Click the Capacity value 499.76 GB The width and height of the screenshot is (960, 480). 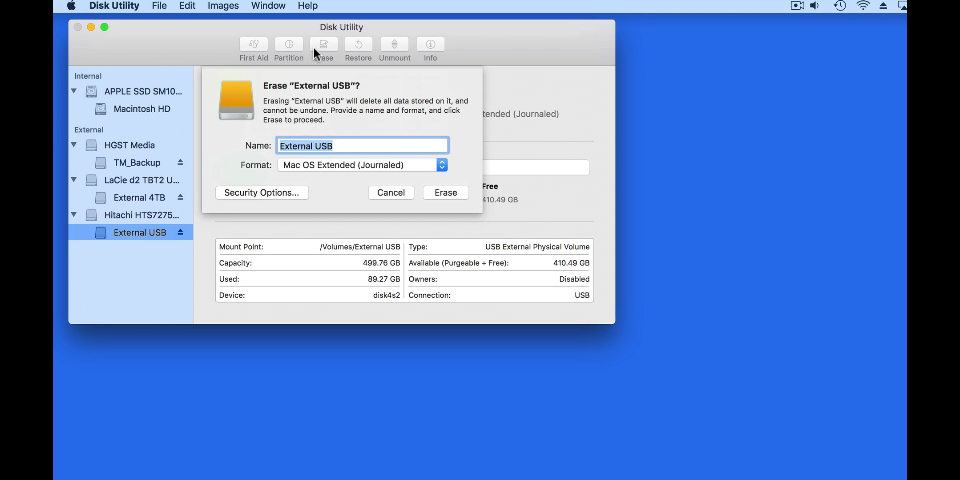coord(381,263)
